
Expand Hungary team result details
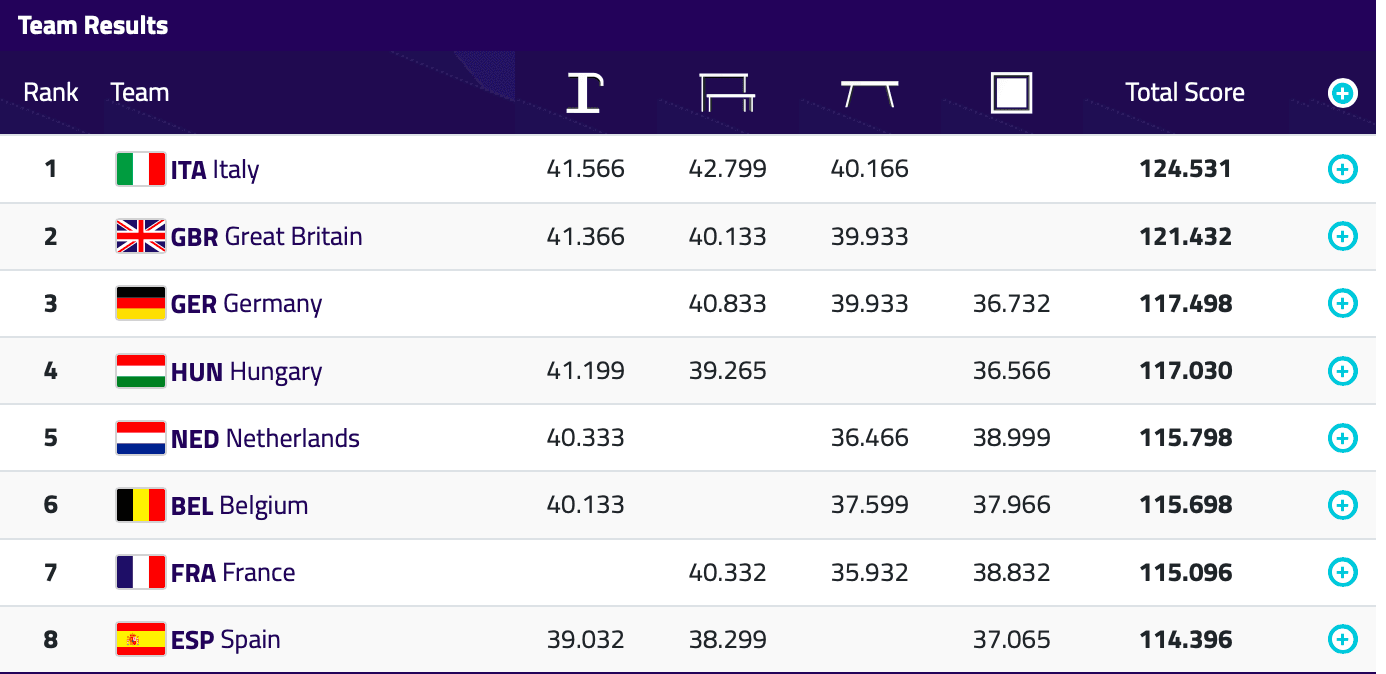pyautogui.click(x=1342, y=371)
